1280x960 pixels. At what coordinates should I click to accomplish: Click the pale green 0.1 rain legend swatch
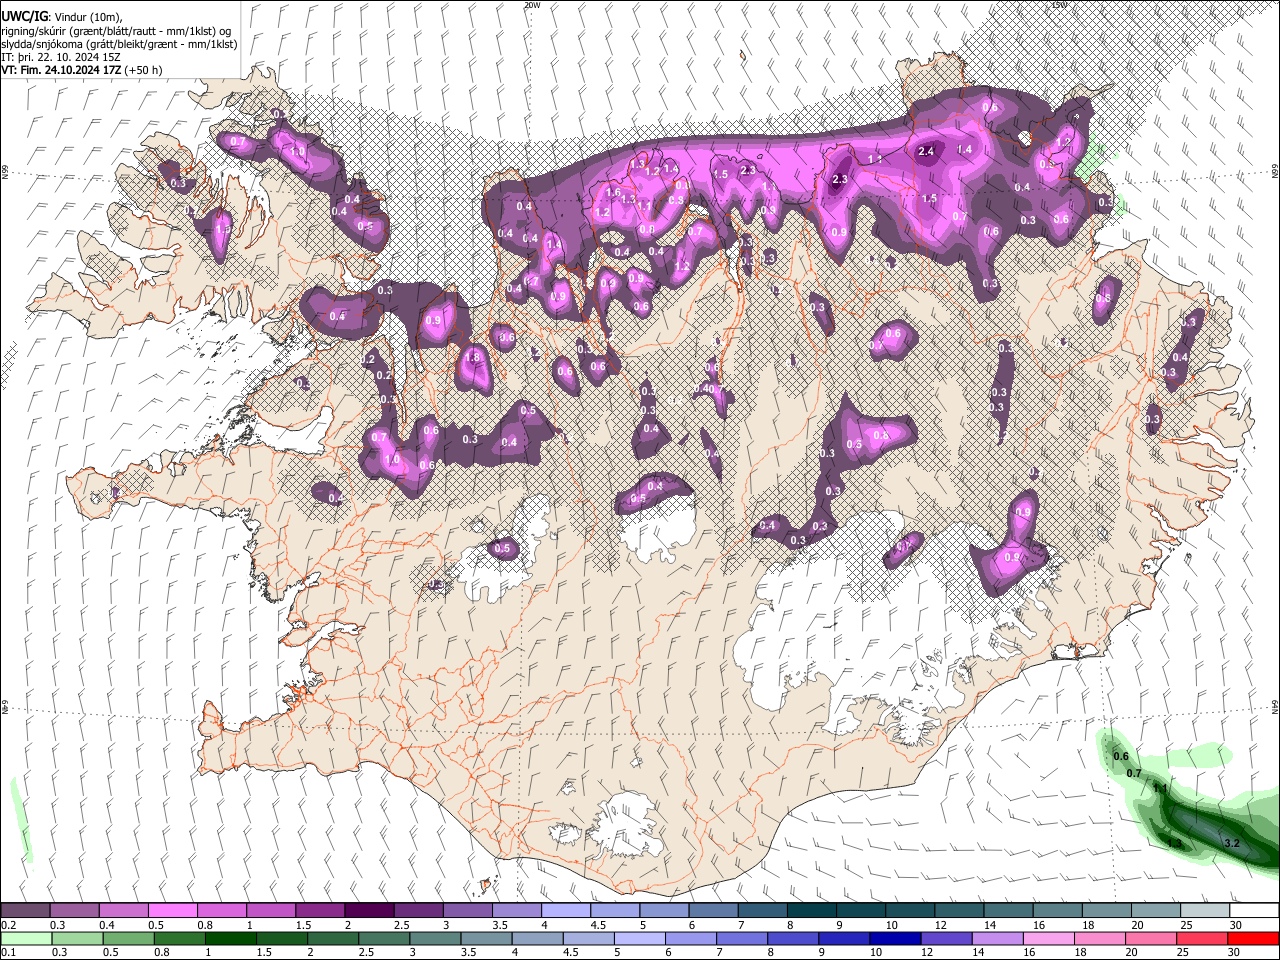(24, 939)
